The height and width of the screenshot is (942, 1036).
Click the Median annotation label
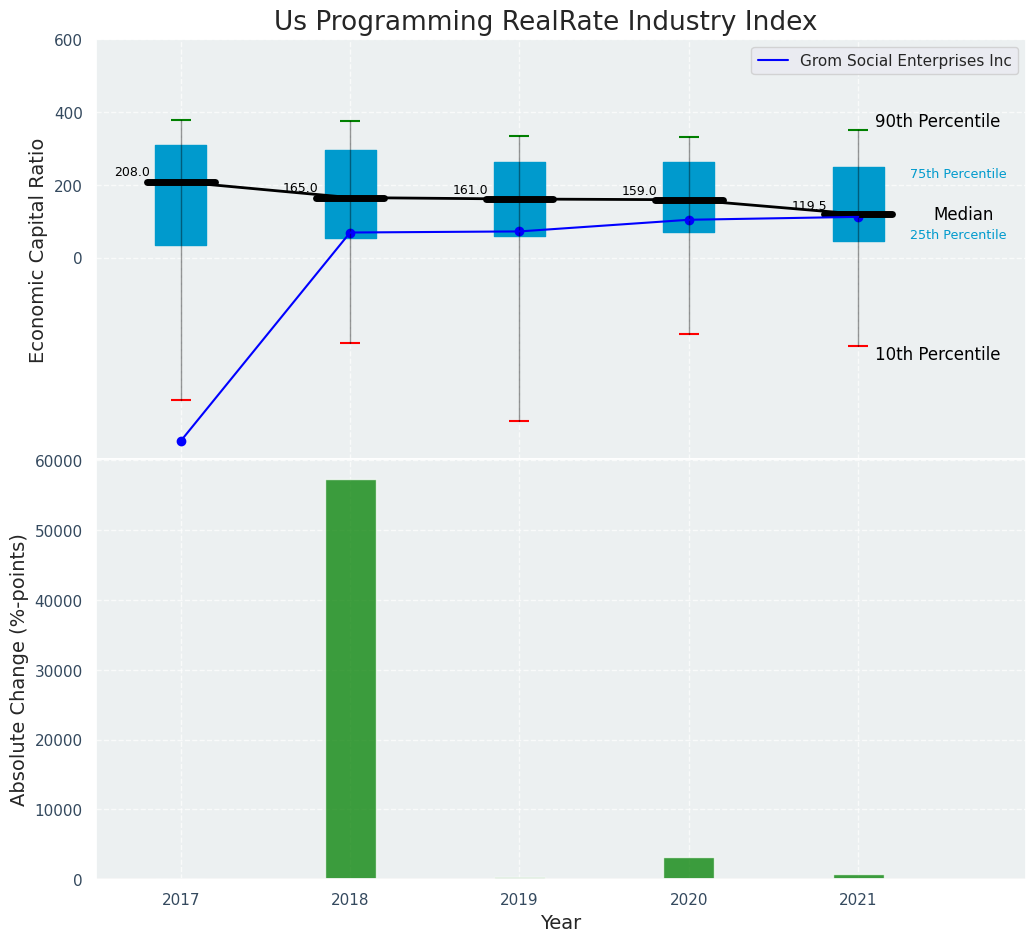pyautogui.click(x=963, y=214)
